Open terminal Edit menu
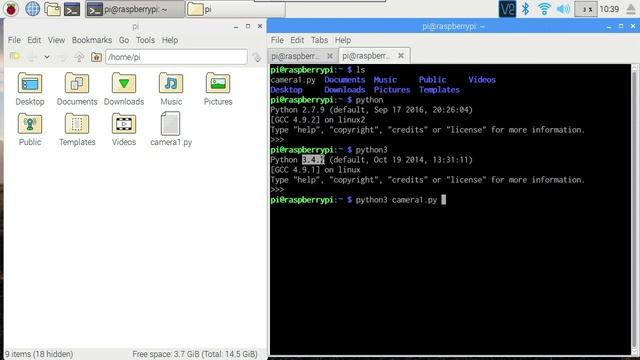This screenshot has height=360, width=640. pos(297,40)
